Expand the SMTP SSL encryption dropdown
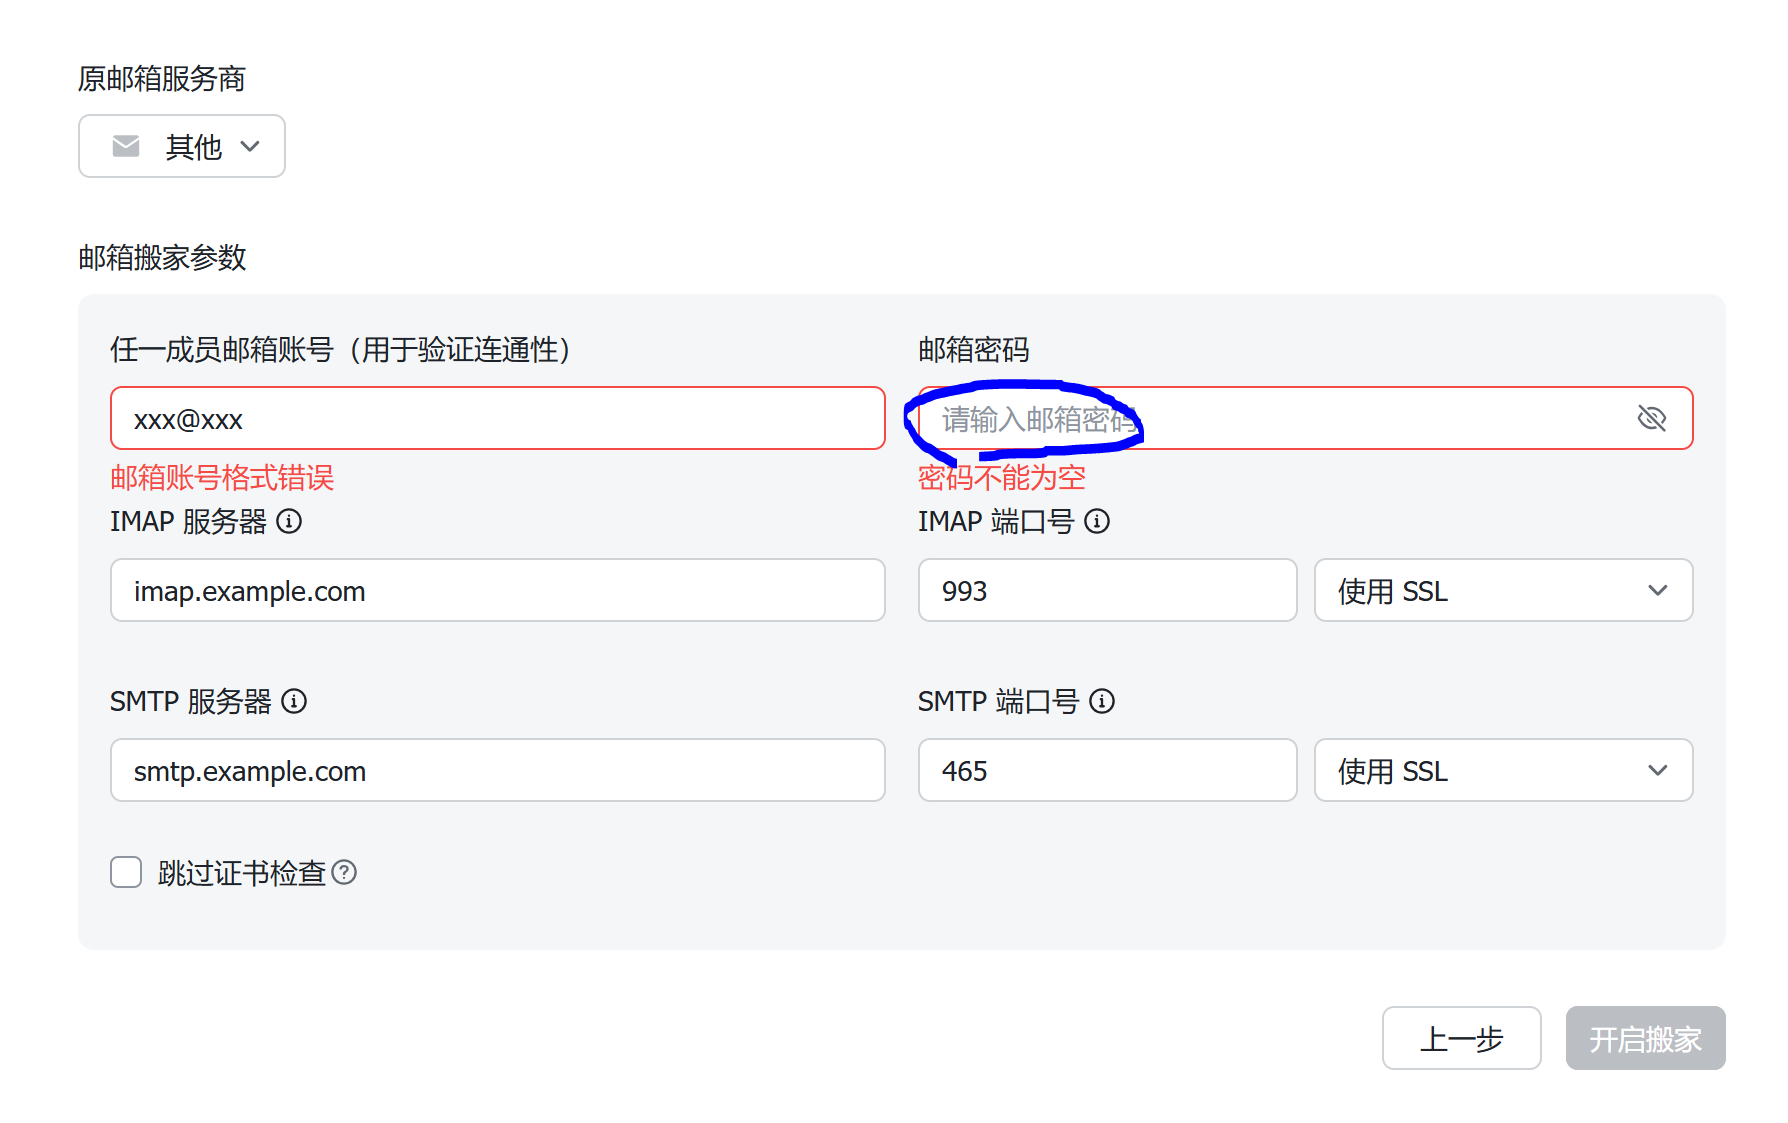Screen dimensions: 1788x1123 1502,771
